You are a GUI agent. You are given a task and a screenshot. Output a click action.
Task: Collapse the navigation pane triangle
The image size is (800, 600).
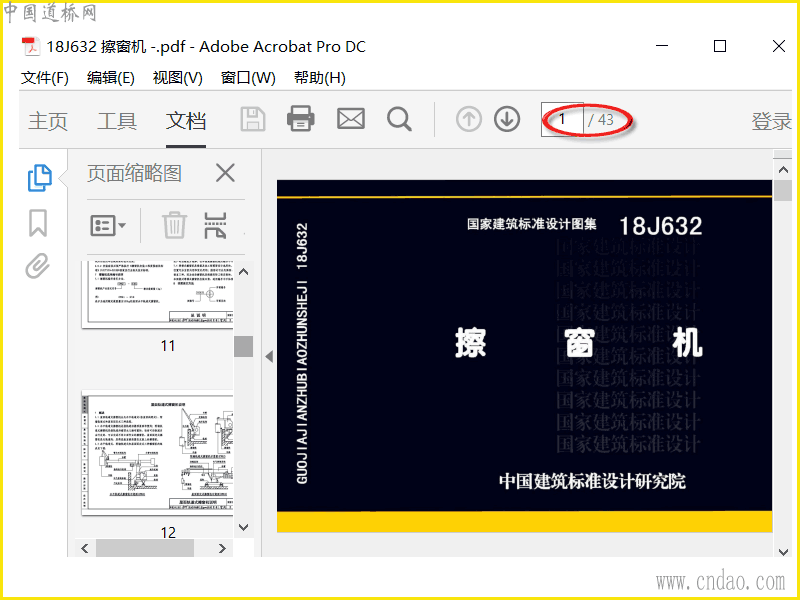[269, 357]
